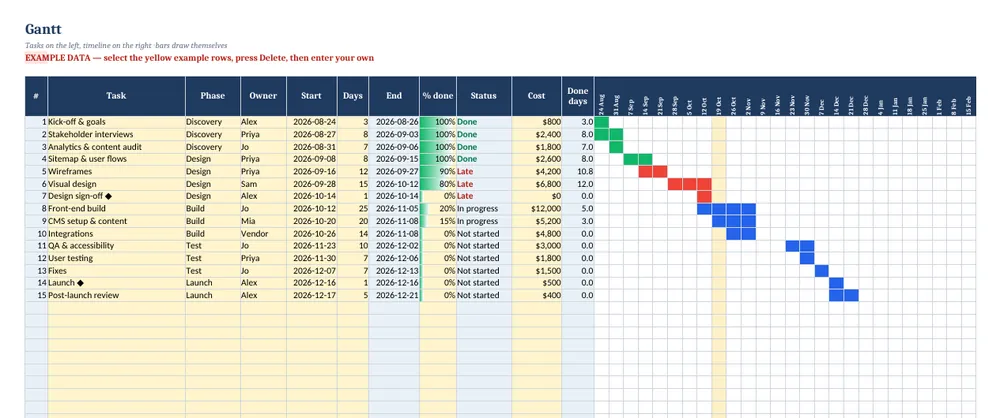The image size is (1000, 418).
Task: Select the $12,000 cost cell
Action: tap(536, 209)
